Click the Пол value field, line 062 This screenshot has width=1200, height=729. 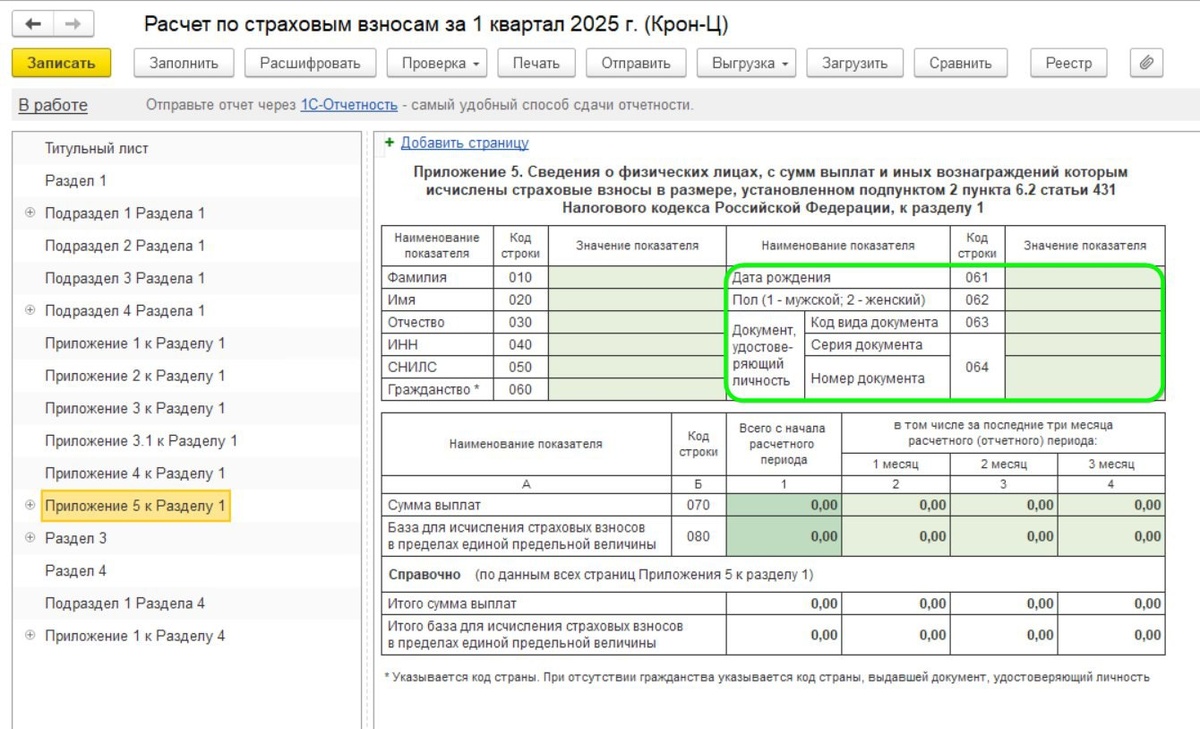(1084, 300)
